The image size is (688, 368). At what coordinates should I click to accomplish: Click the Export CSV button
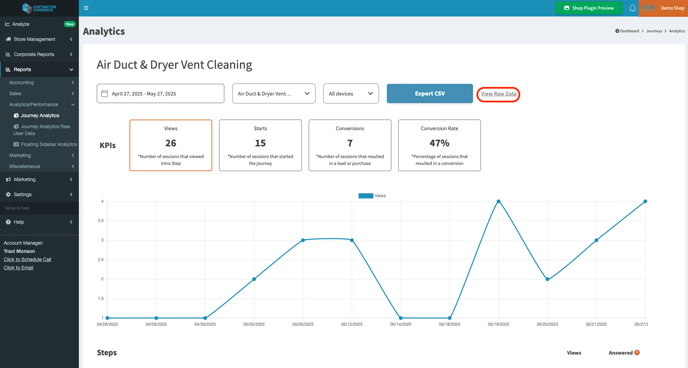[x=430, y=93]
